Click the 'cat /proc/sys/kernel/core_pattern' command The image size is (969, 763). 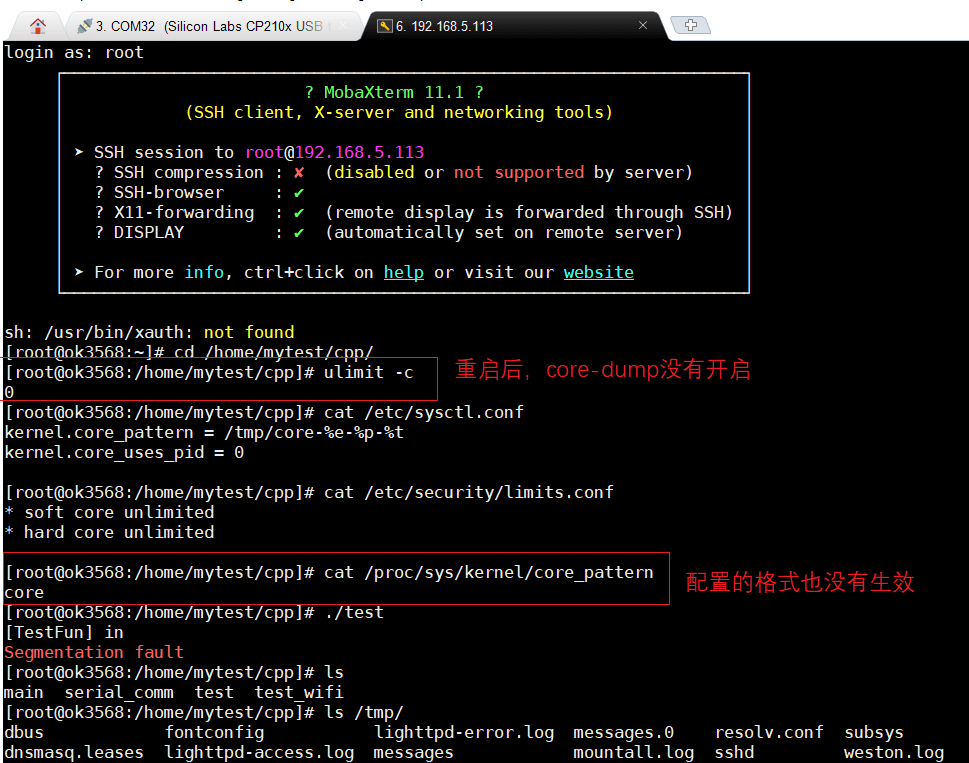[329, 573]
